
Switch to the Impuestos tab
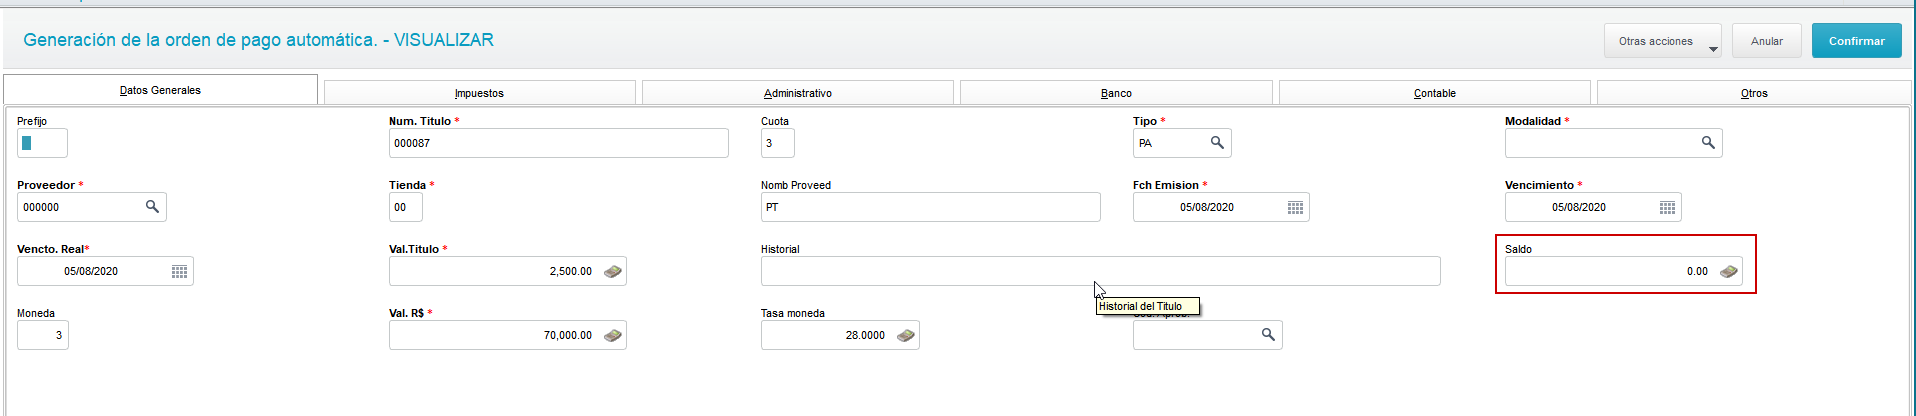point(479,93)
